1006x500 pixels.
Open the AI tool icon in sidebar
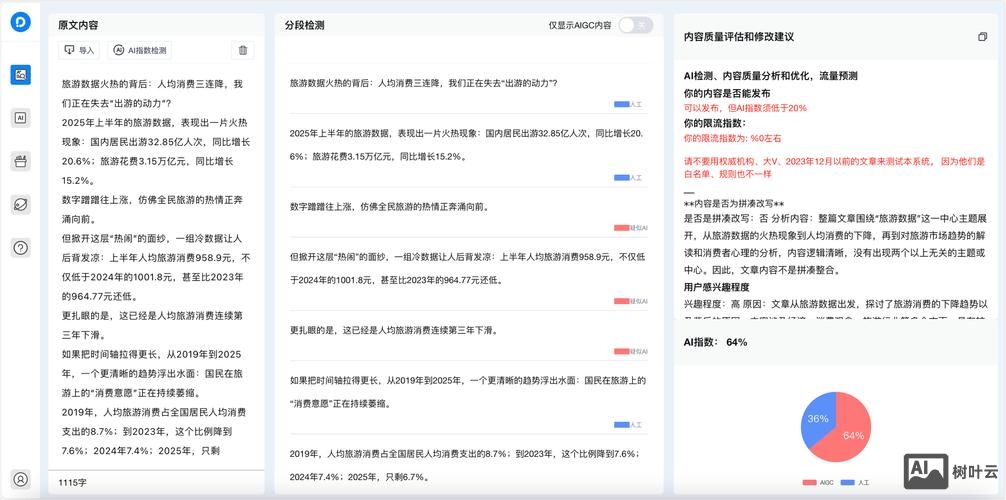(x=21, y=117)
